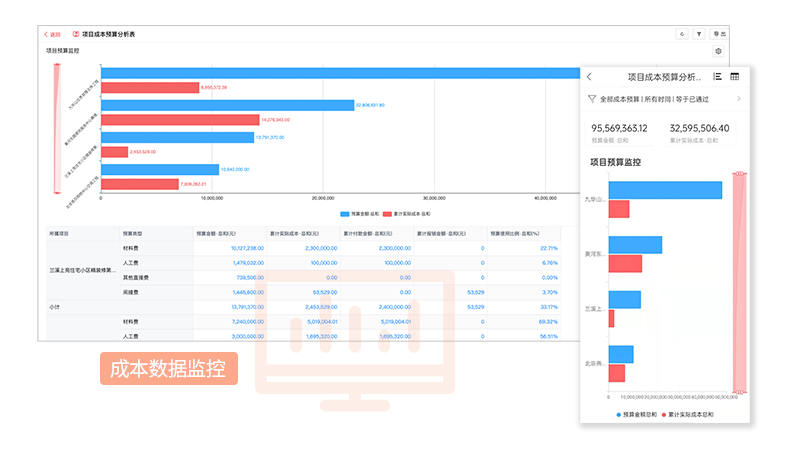The width and height of the screenshot is (792, 459).
Task: Tap the mobile panel back chevron
Action: click(x=589, y=77)
